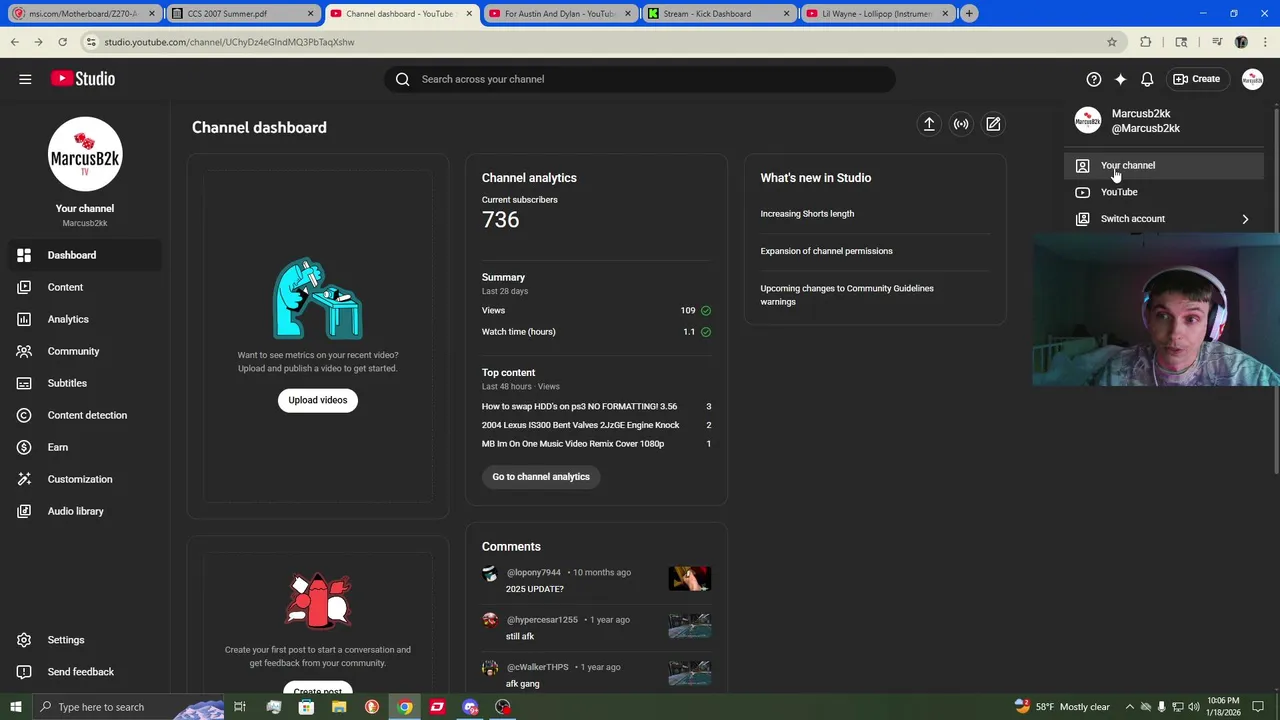Viewport: 1280px width, 720px height.
Task: Switch to msi.com Motherboard tab
Action: click(x=83, y=14)
